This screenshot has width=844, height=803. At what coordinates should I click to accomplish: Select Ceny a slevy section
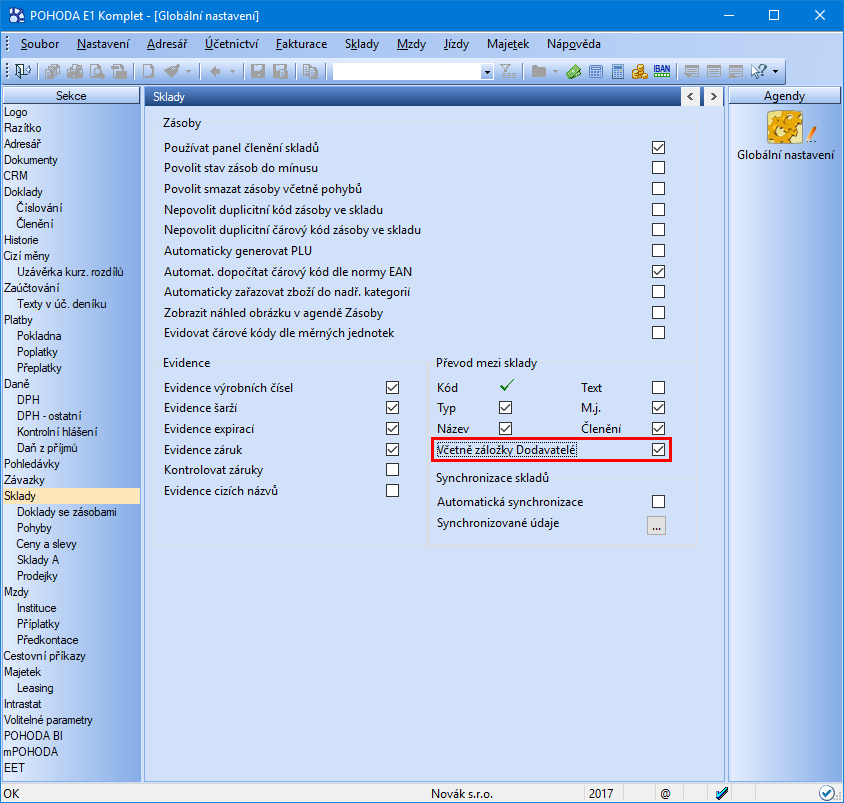click(x=47, y=544)
